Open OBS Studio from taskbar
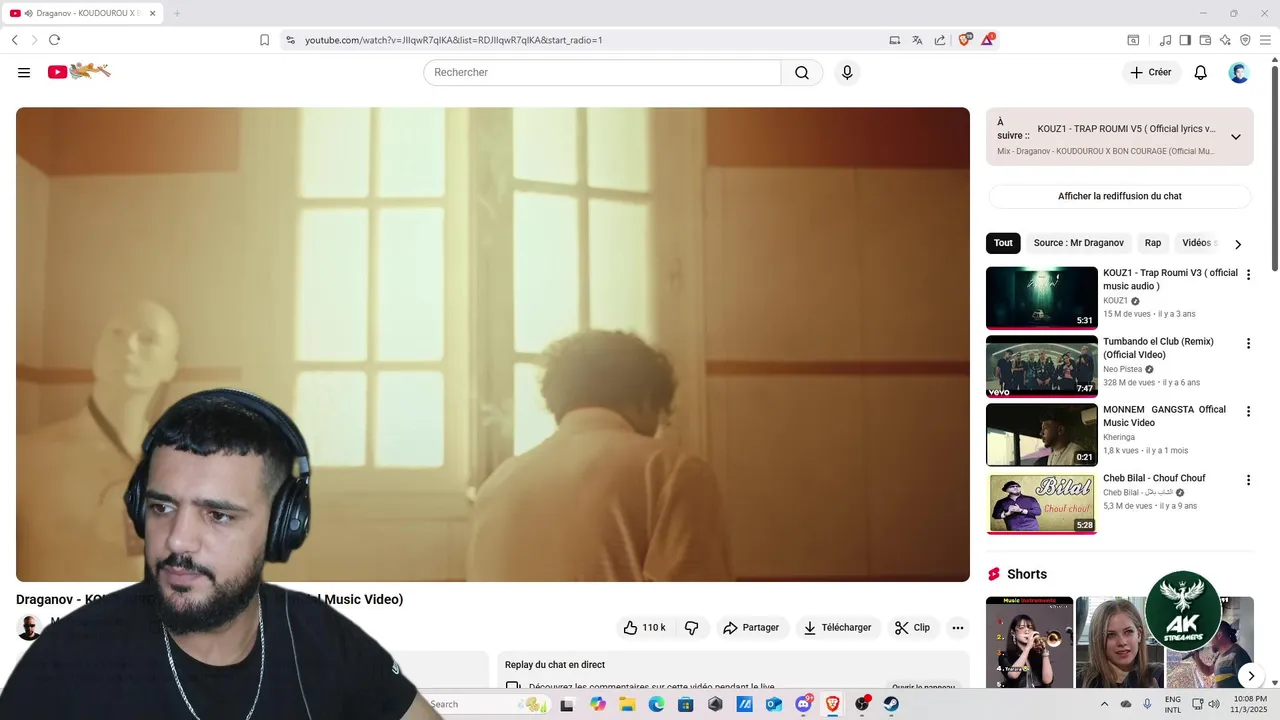 [862, 704]
